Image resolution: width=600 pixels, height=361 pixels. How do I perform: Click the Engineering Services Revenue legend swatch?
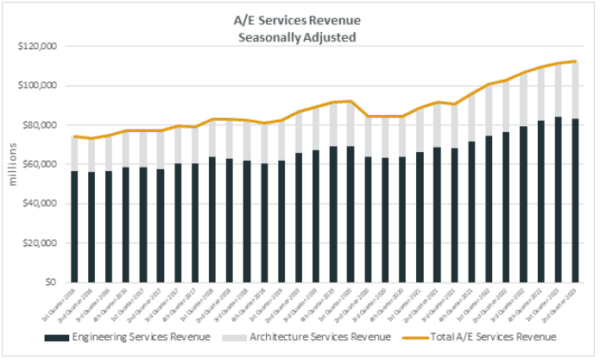coord(57,338)
